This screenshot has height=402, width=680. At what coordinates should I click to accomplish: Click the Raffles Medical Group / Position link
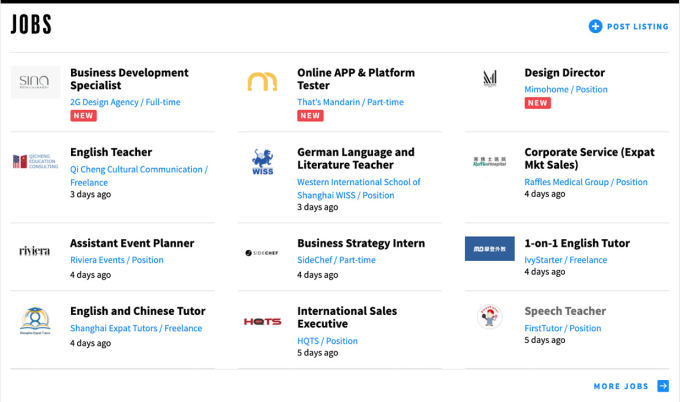tap(585, 182)
